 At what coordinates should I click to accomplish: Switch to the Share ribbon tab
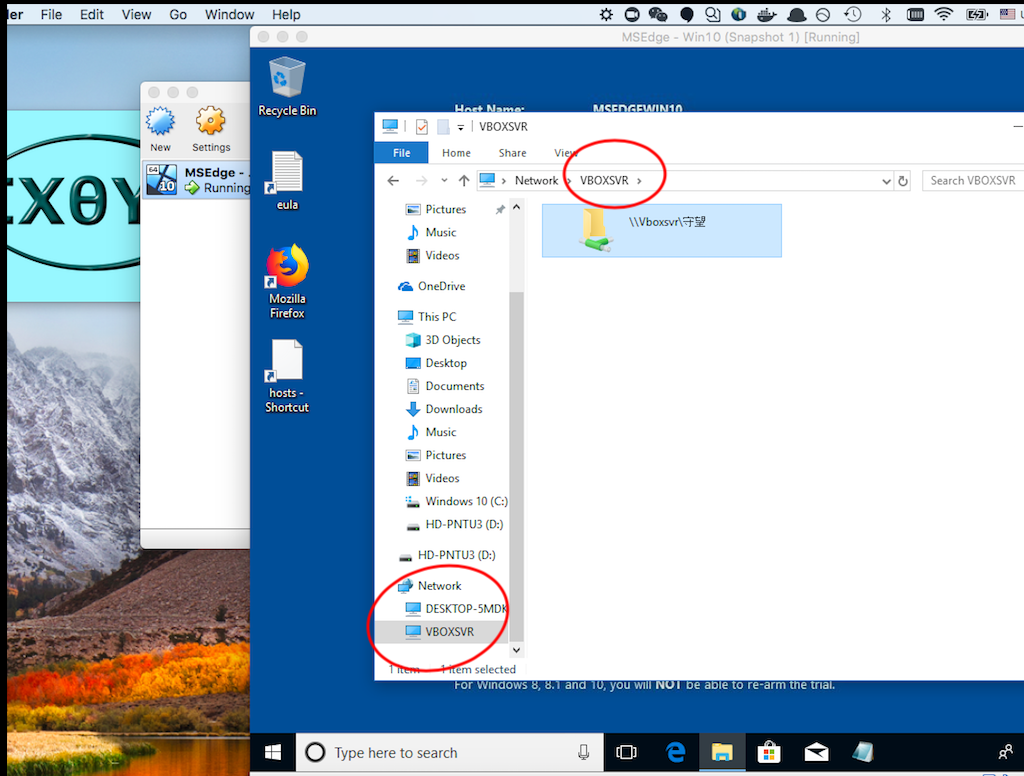tap(513, 153)
